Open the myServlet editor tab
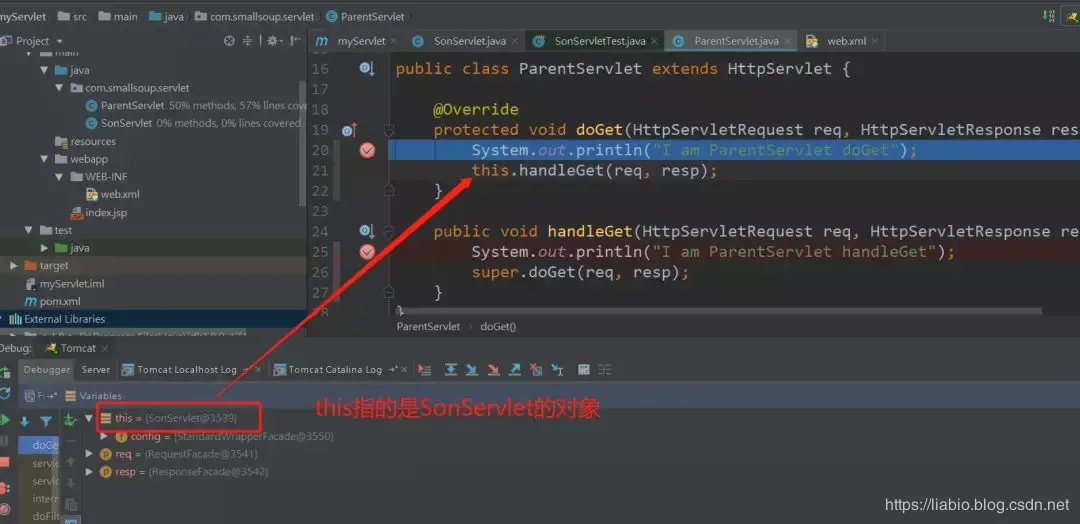This screenshot has height=524, width=1080. [x=353, y=41]
